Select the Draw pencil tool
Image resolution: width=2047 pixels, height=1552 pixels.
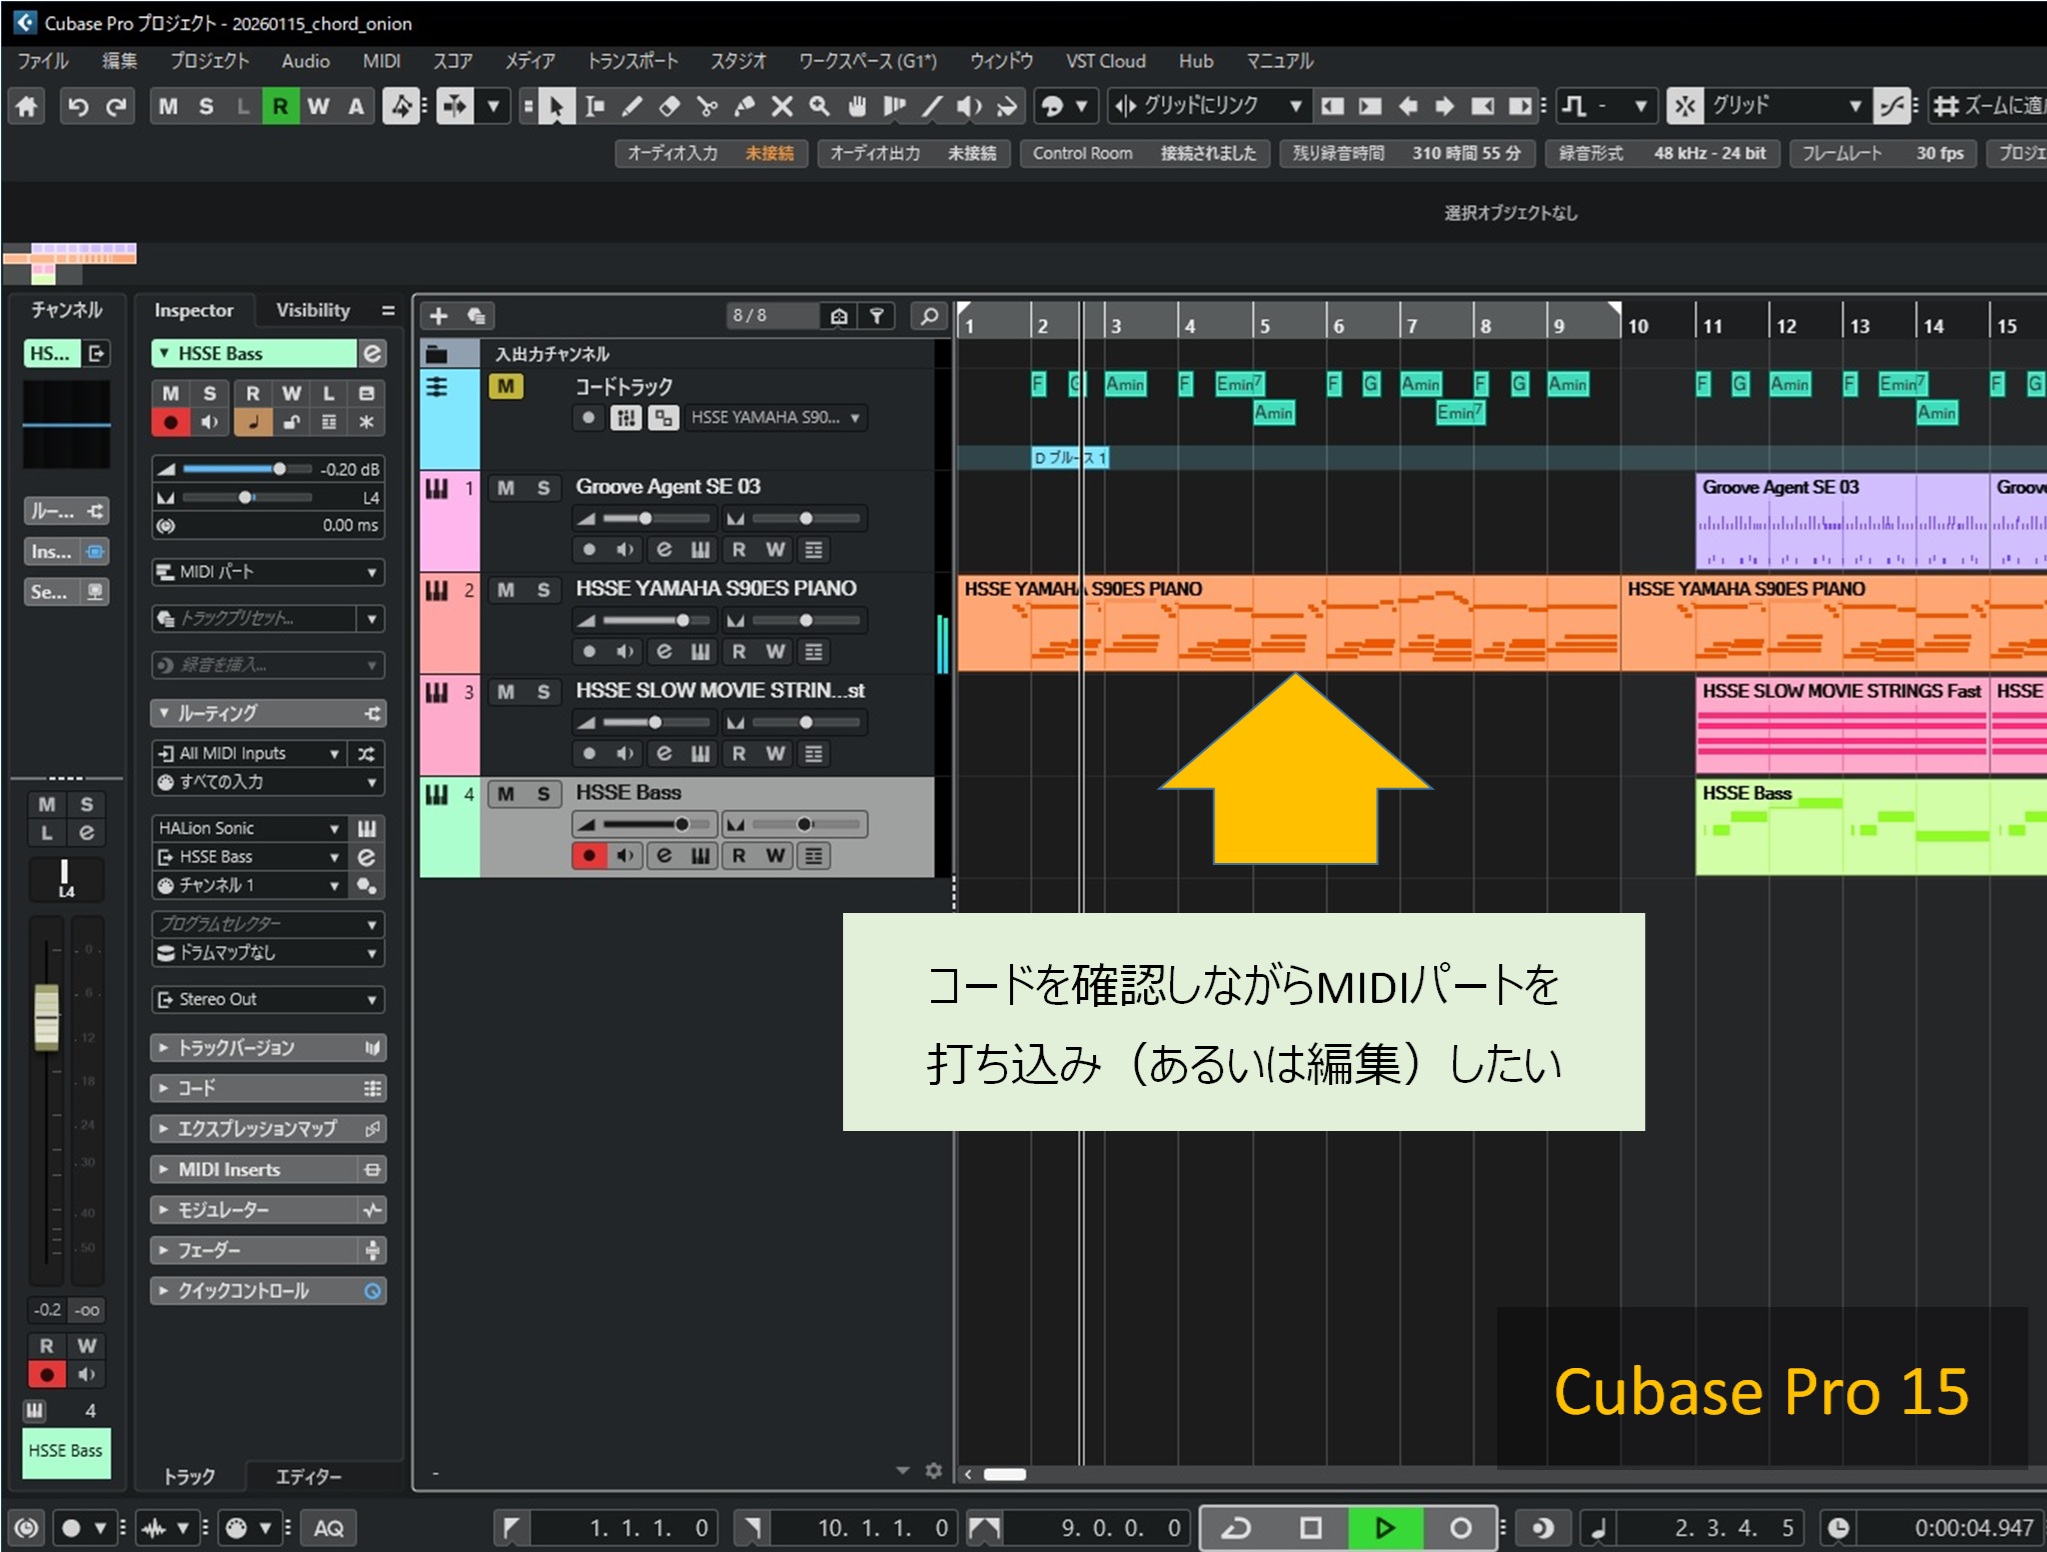pyautogui.click(x=632, y=106)
